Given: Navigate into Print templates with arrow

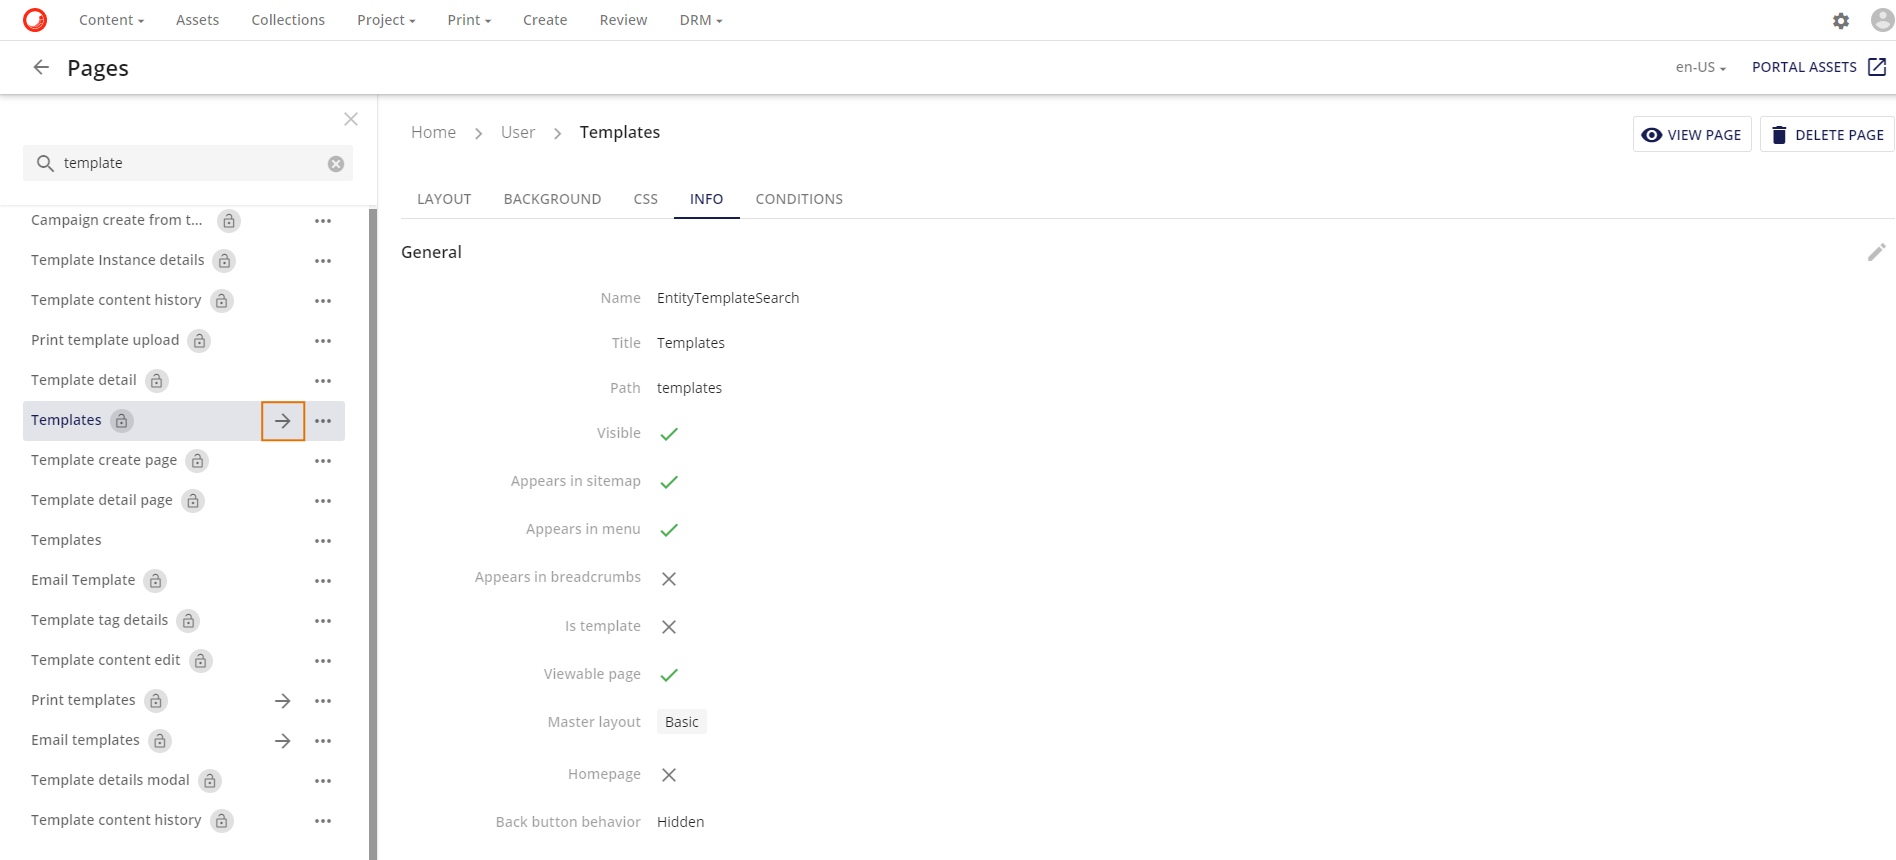Looking at the screenshot, I should click(x=283, y=701).
